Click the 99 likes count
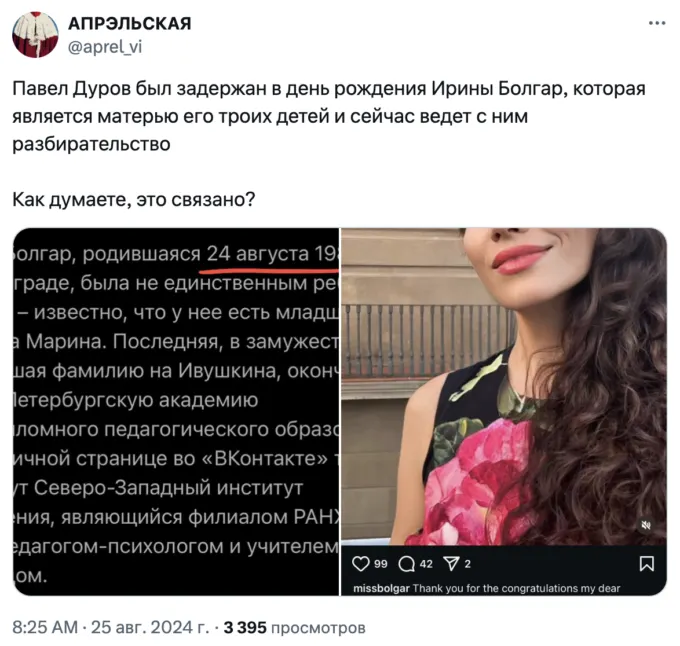The width and height of the screenshot is (680, 646). tap(380, 564)
